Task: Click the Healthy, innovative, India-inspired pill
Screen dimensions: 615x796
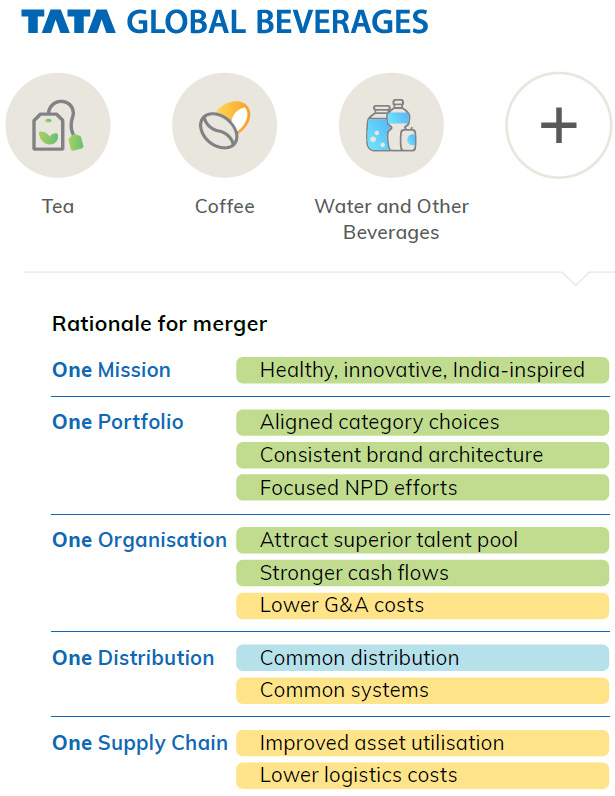Action: pyautogui.click(x=423, y=370)
